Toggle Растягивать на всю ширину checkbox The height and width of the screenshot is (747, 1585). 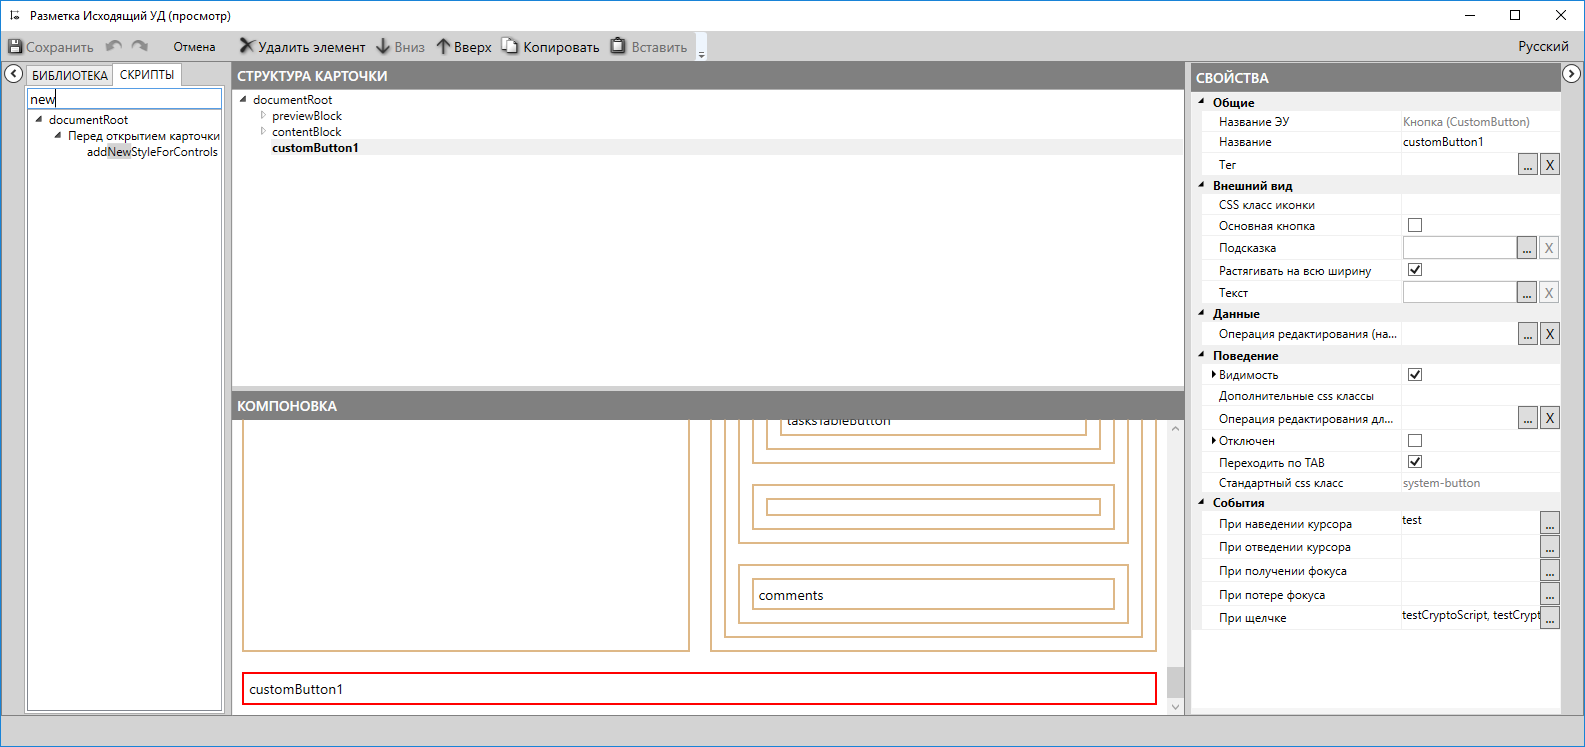[x=1415, y=270]
